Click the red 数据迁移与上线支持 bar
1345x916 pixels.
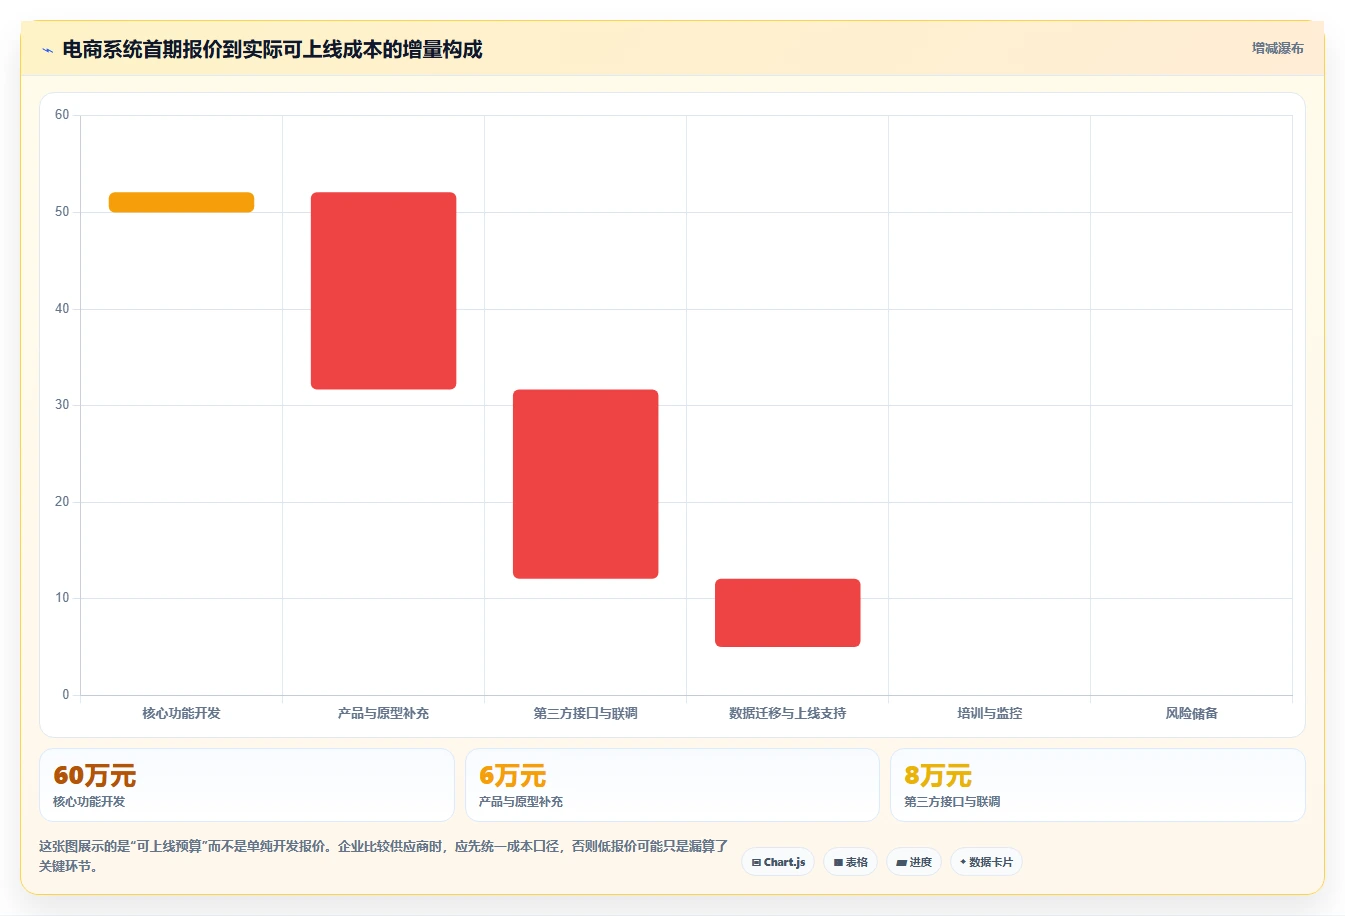pyautogui.click(x=787, y=613)
